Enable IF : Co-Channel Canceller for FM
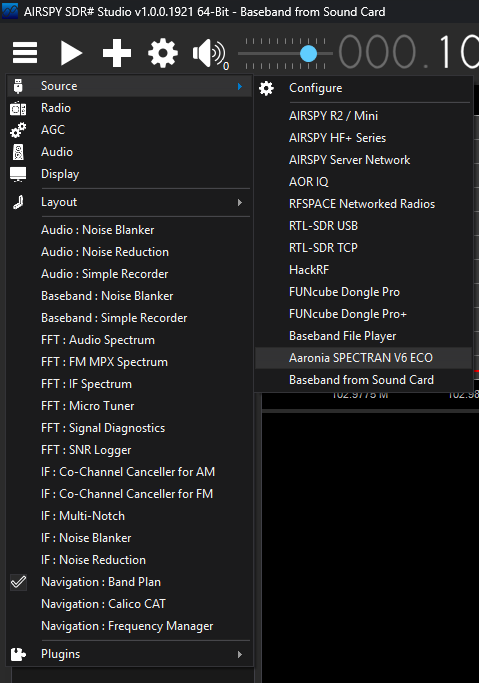Viewport: 479px width, 683px height. tap(130, 494)
